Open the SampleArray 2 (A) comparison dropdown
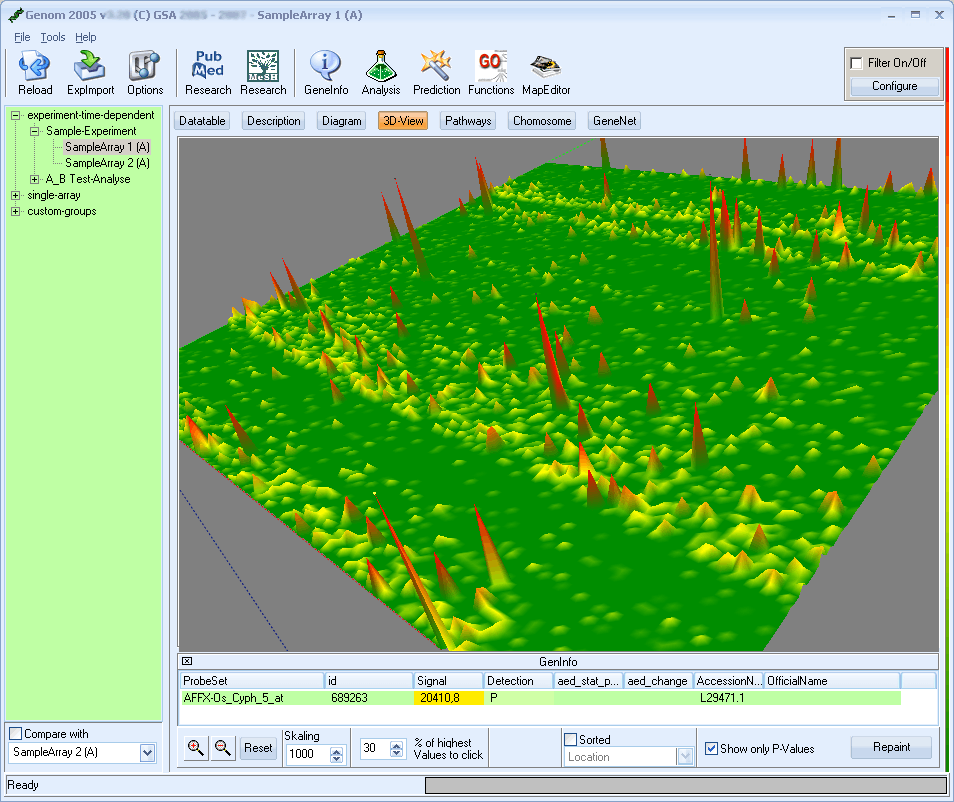Image resolution: width=954 pixels, height=802 pixels. pos(148,752)
